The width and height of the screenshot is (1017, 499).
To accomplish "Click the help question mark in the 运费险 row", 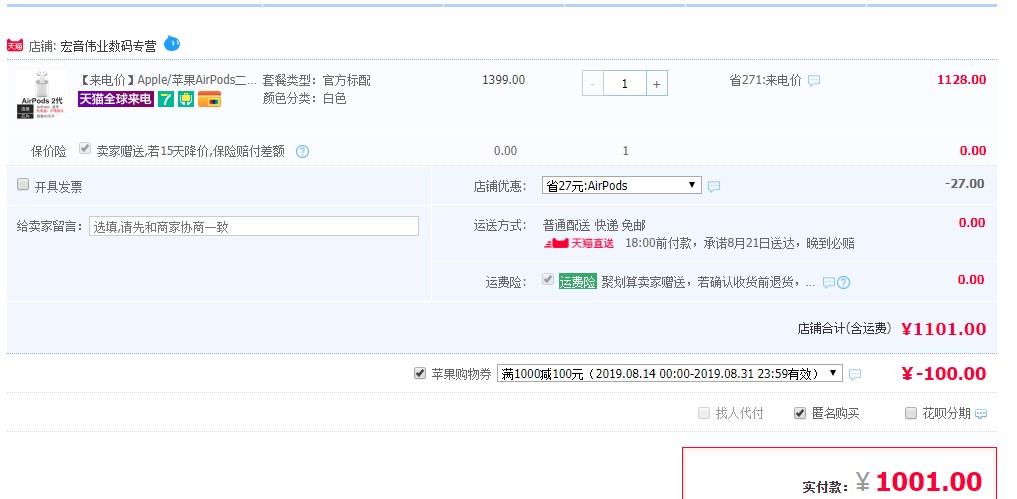I will coord(843,283).
